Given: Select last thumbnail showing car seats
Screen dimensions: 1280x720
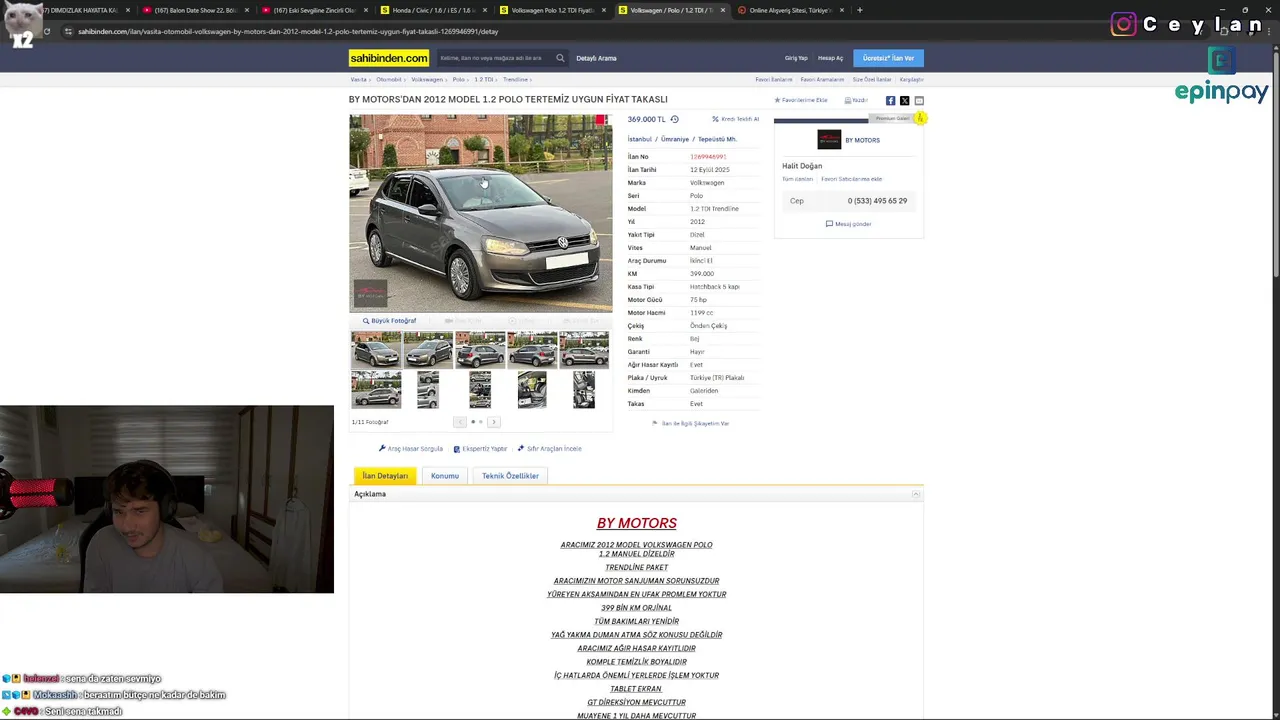Looking at the screenshot, I should (x=584, y=390).
